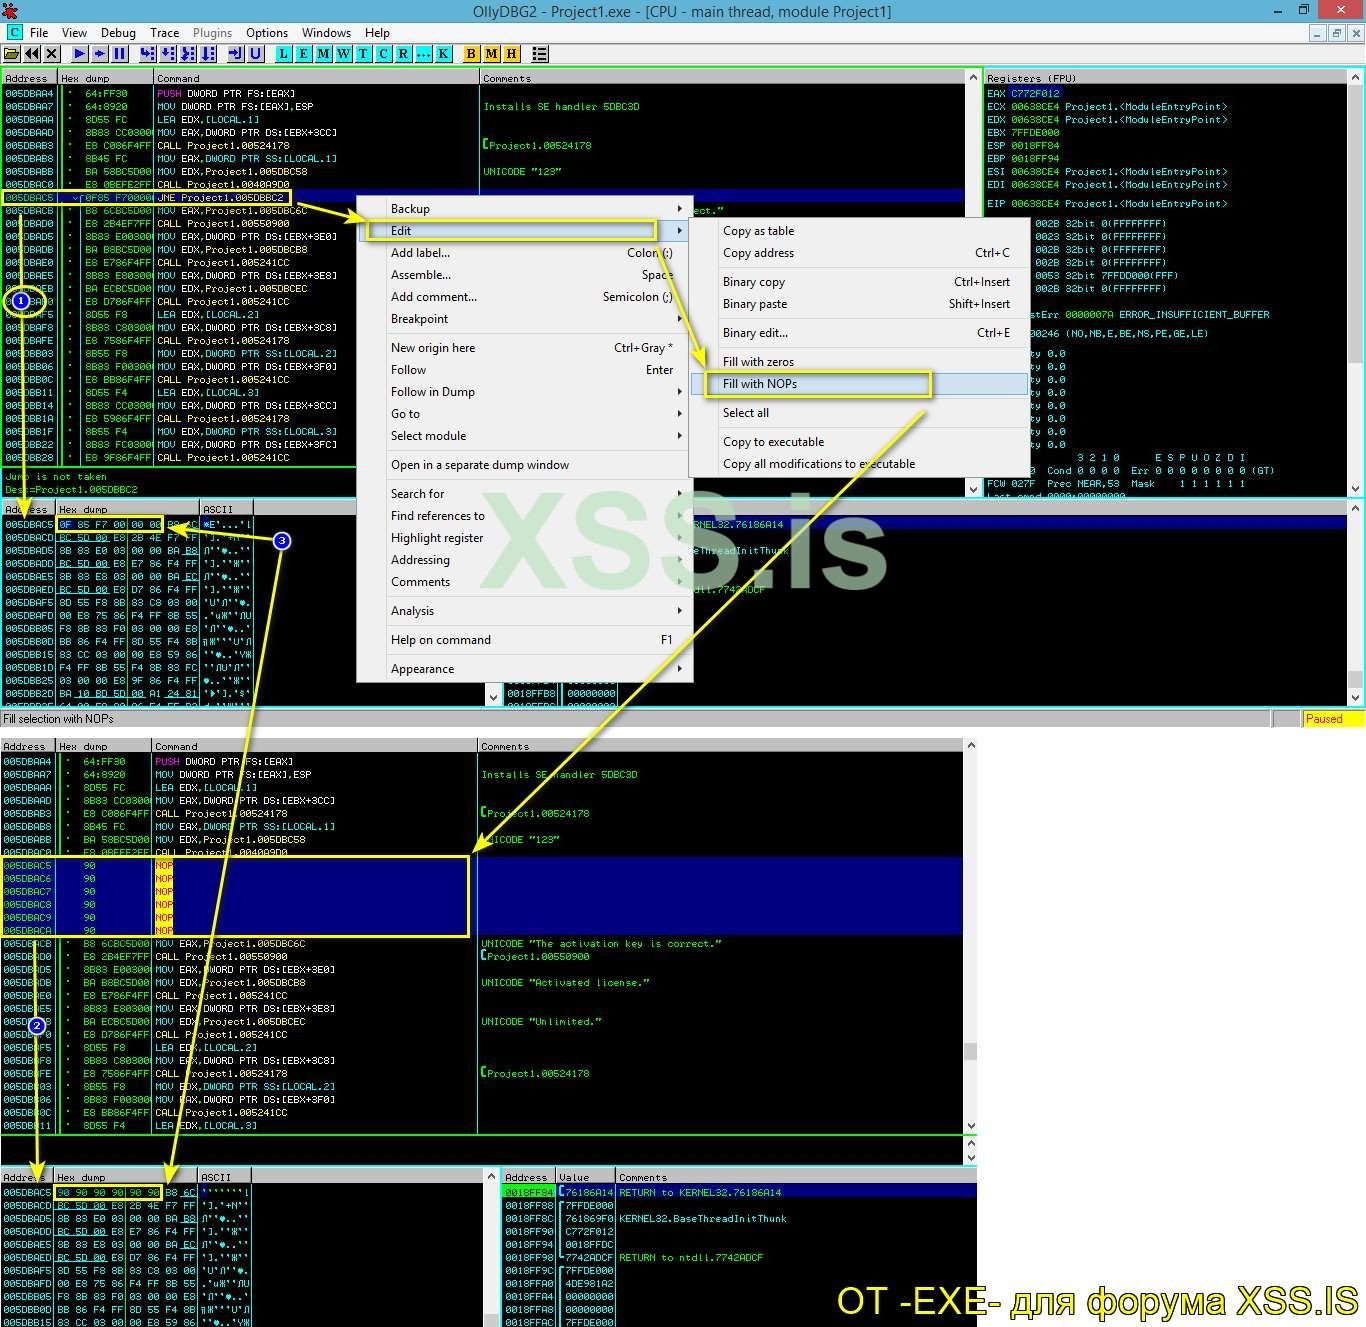Click the Restart program rewind icon
The height and width of the screenshot is (1327, 1366).
(32, 54)
